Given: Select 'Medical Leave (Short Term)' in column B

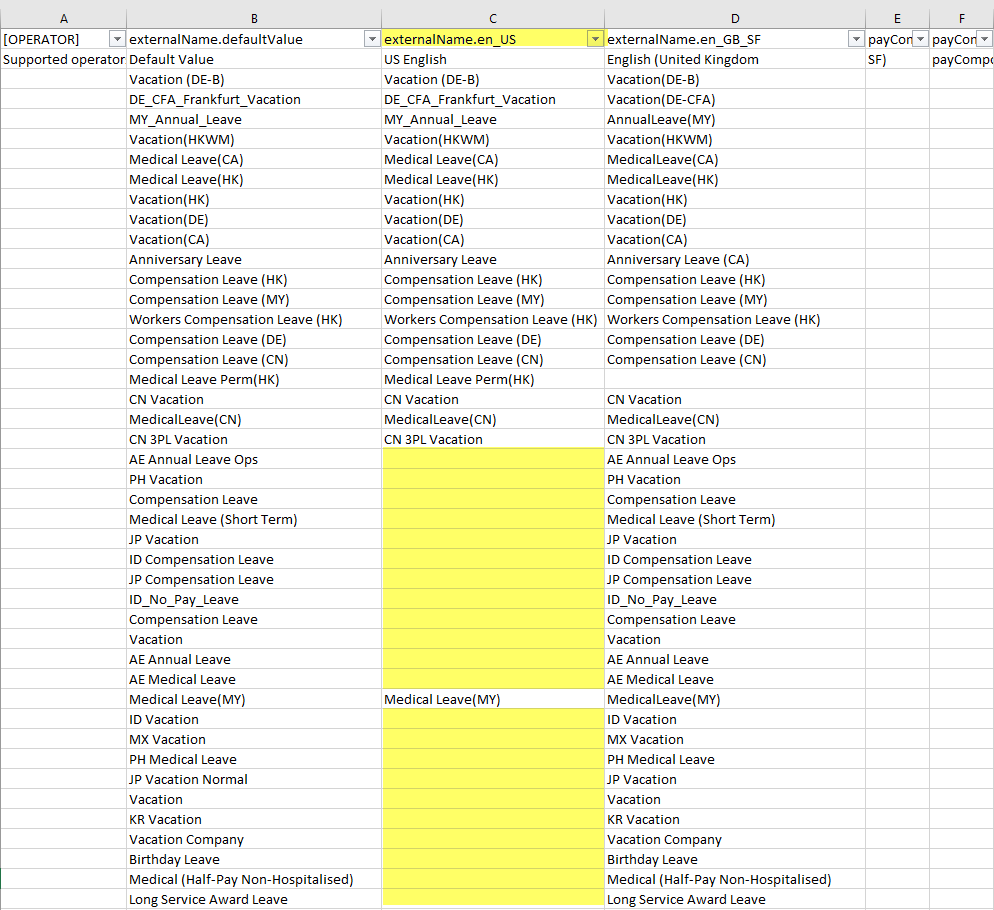Looking at the screenshot, I should pos(254,519).
